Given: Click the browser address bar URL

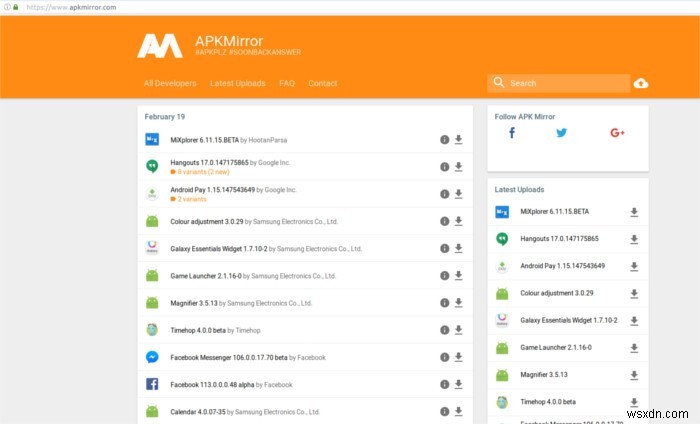Looking at the screenshot, I should pyautogui.click(x=71, y=7).
